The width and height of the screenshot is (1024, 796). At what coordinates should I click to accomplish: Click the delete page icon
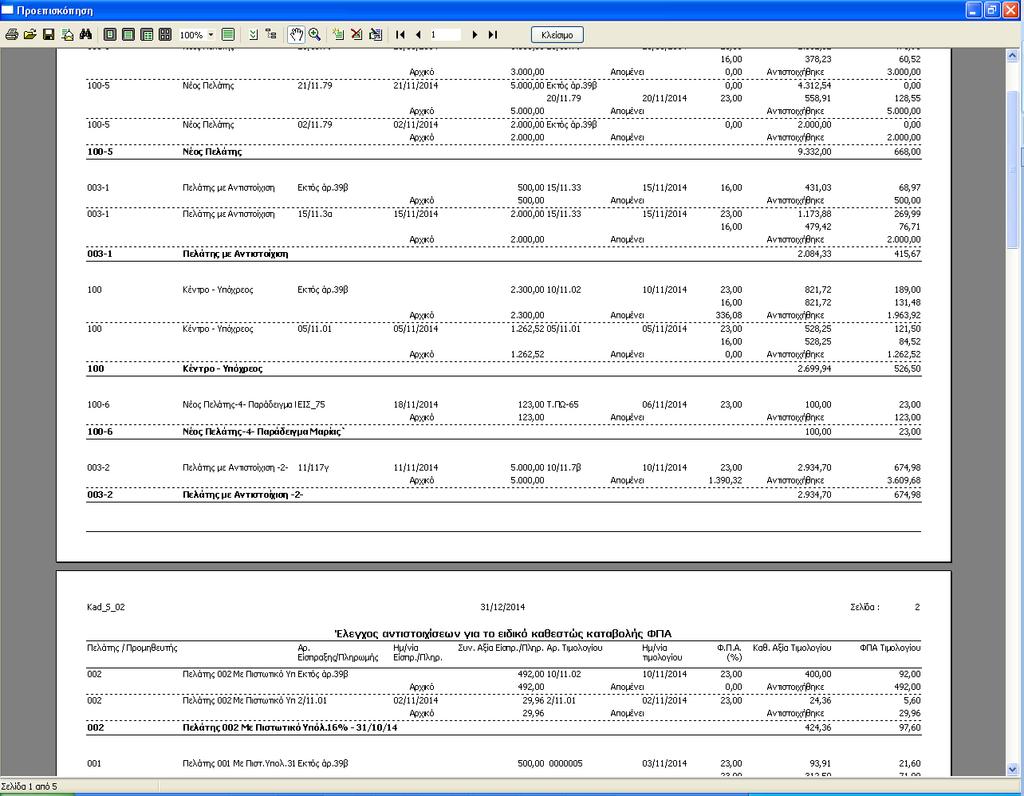(x=357, y=35)
